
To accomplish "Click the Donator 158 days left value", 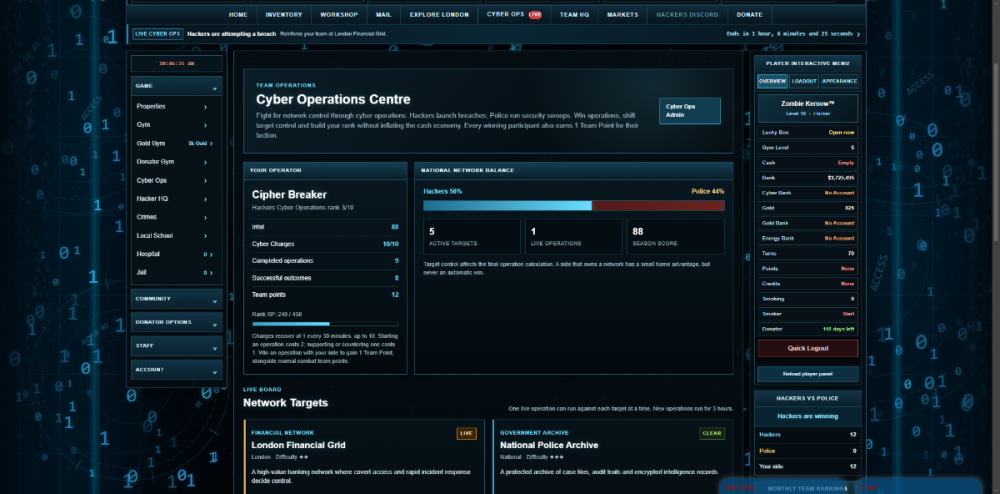I will point(839,330).
